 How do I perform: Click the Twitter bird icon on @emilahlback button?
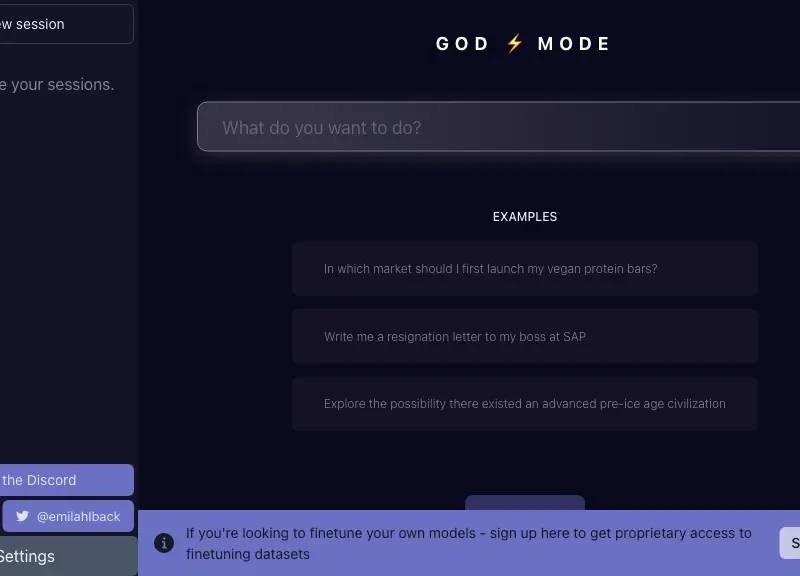22,516
